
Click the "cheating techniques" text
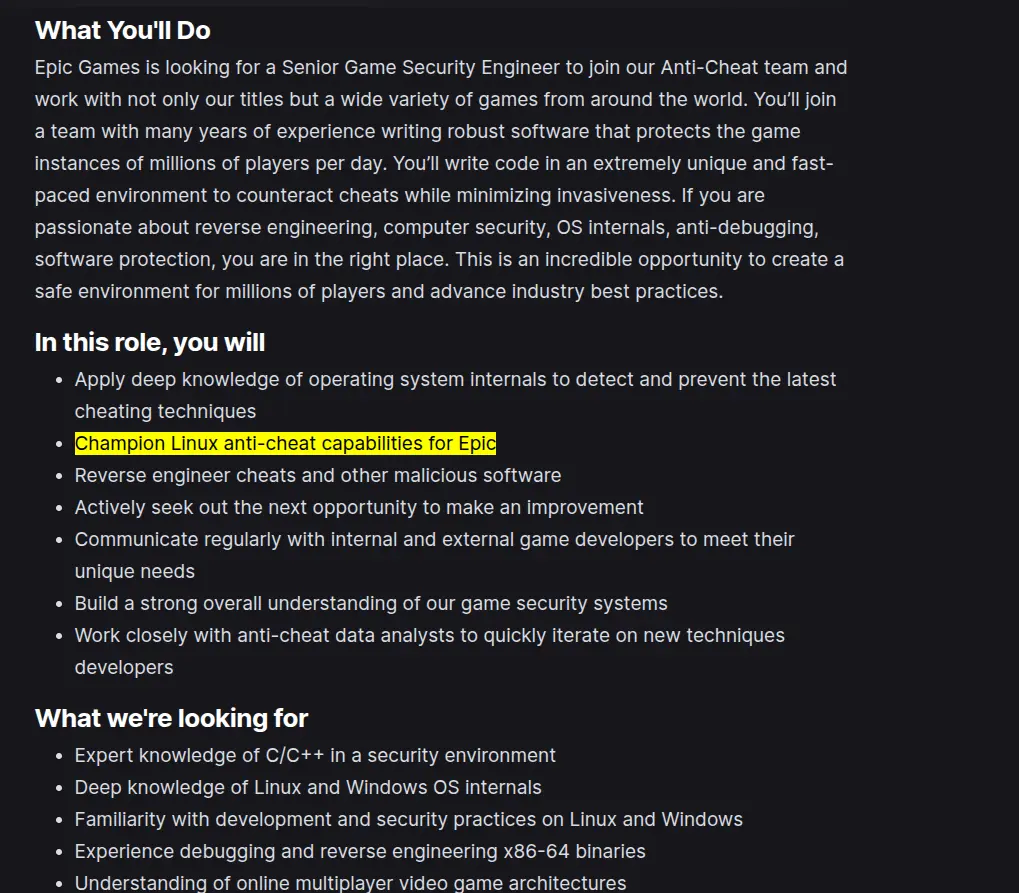pyautogui.click(x=165, y=411)
